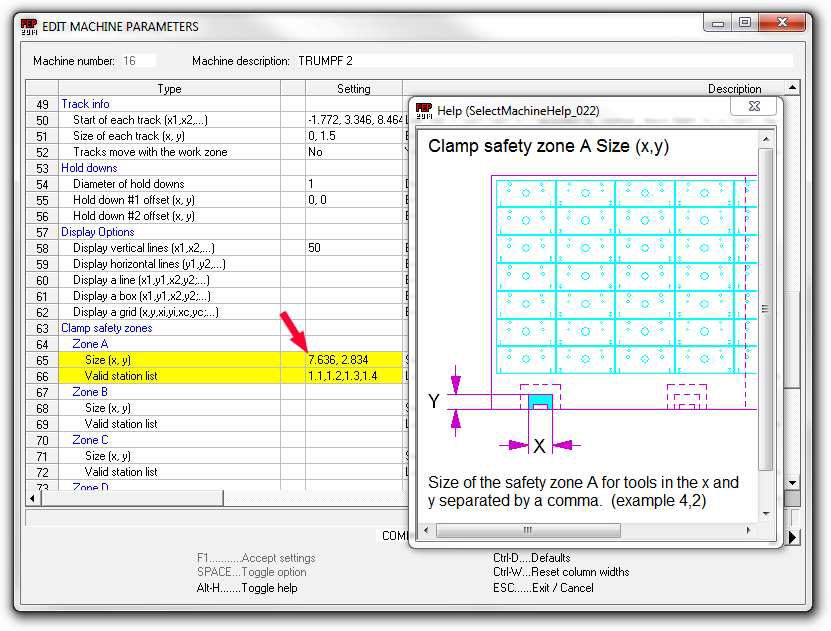Select the Clamp safety zones category row

107,328
